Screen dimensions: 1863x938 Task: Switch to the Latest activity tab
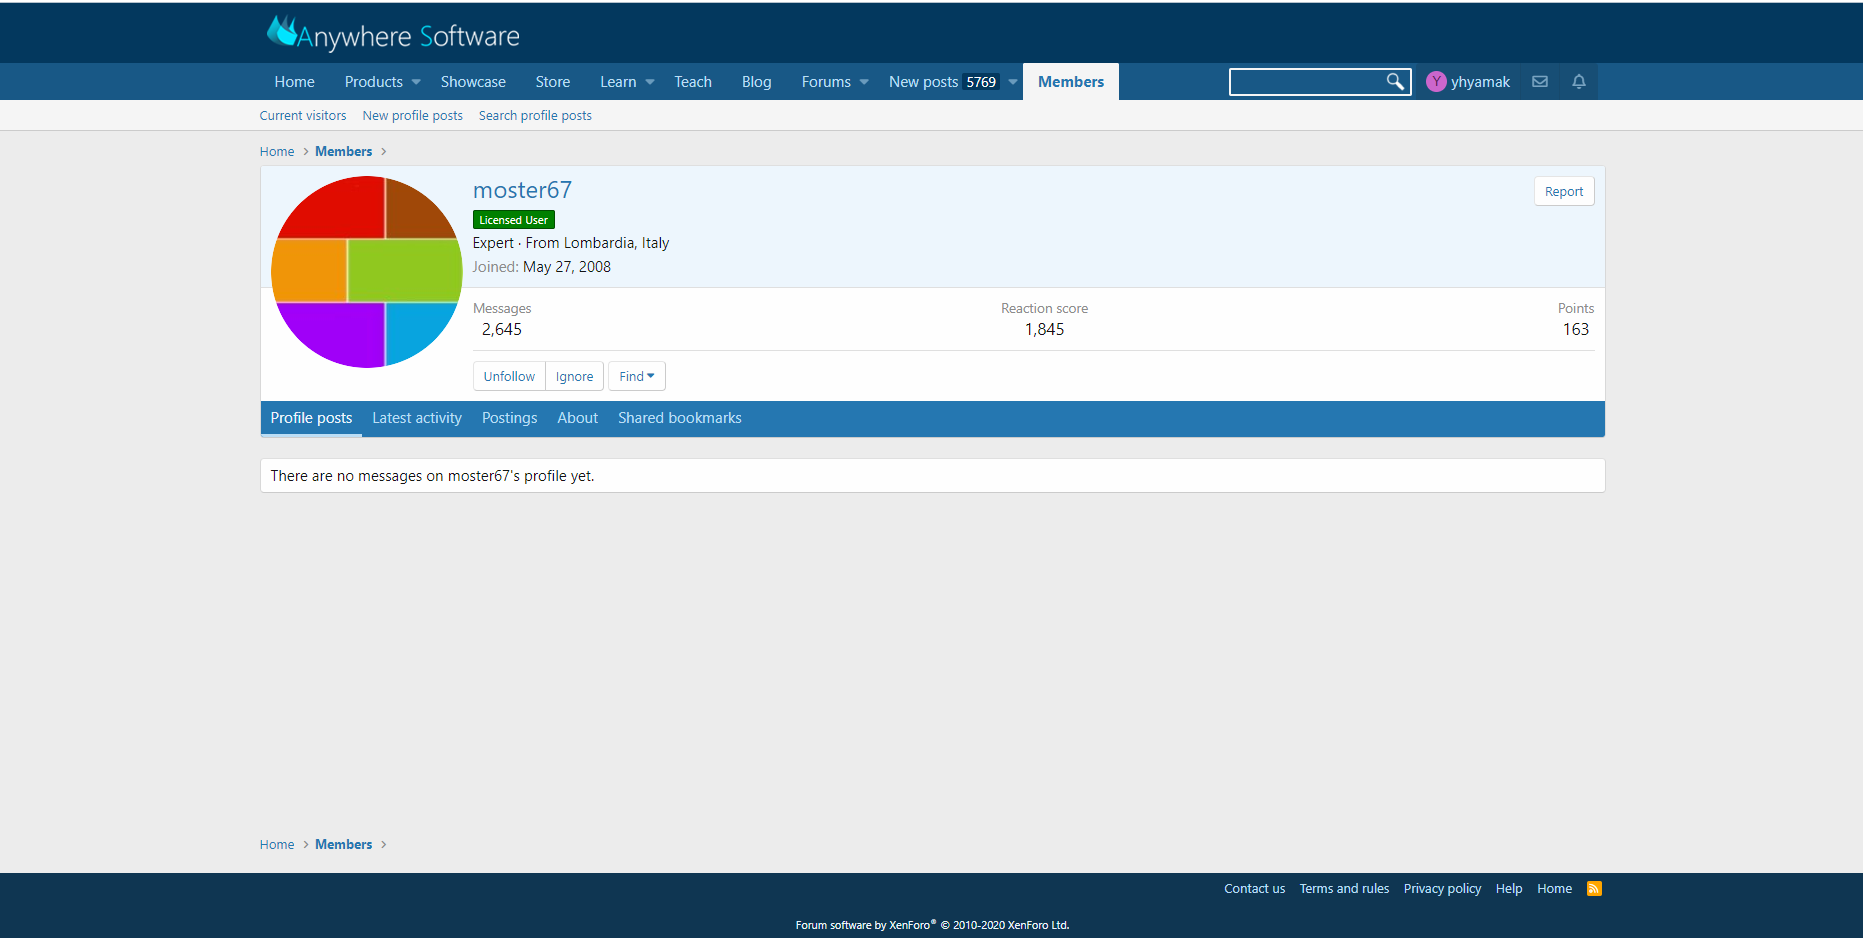[x=417, y=418]
